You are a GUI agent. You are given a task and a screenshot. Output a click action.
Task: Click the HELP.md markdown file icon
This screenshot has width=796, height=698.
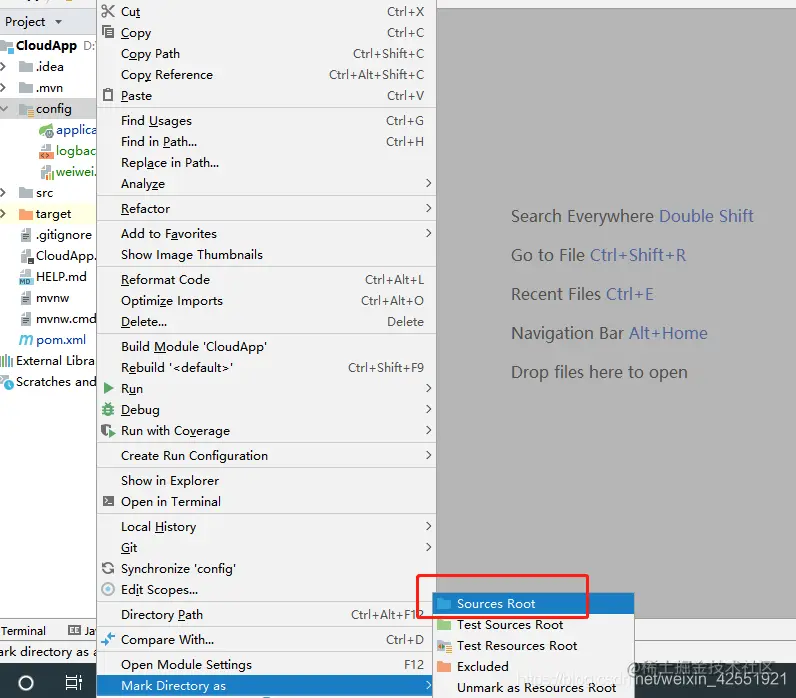[25, 277]
